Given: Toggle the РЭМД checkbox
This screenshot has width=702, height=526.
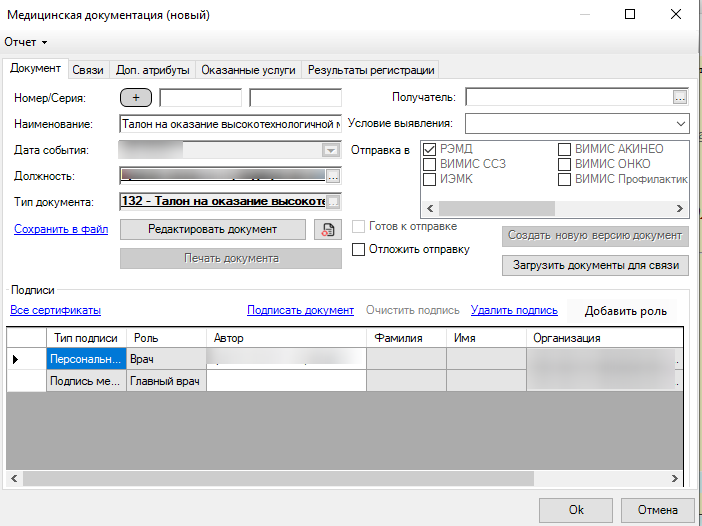Looking at the screenshot, I should pos(429,149).
